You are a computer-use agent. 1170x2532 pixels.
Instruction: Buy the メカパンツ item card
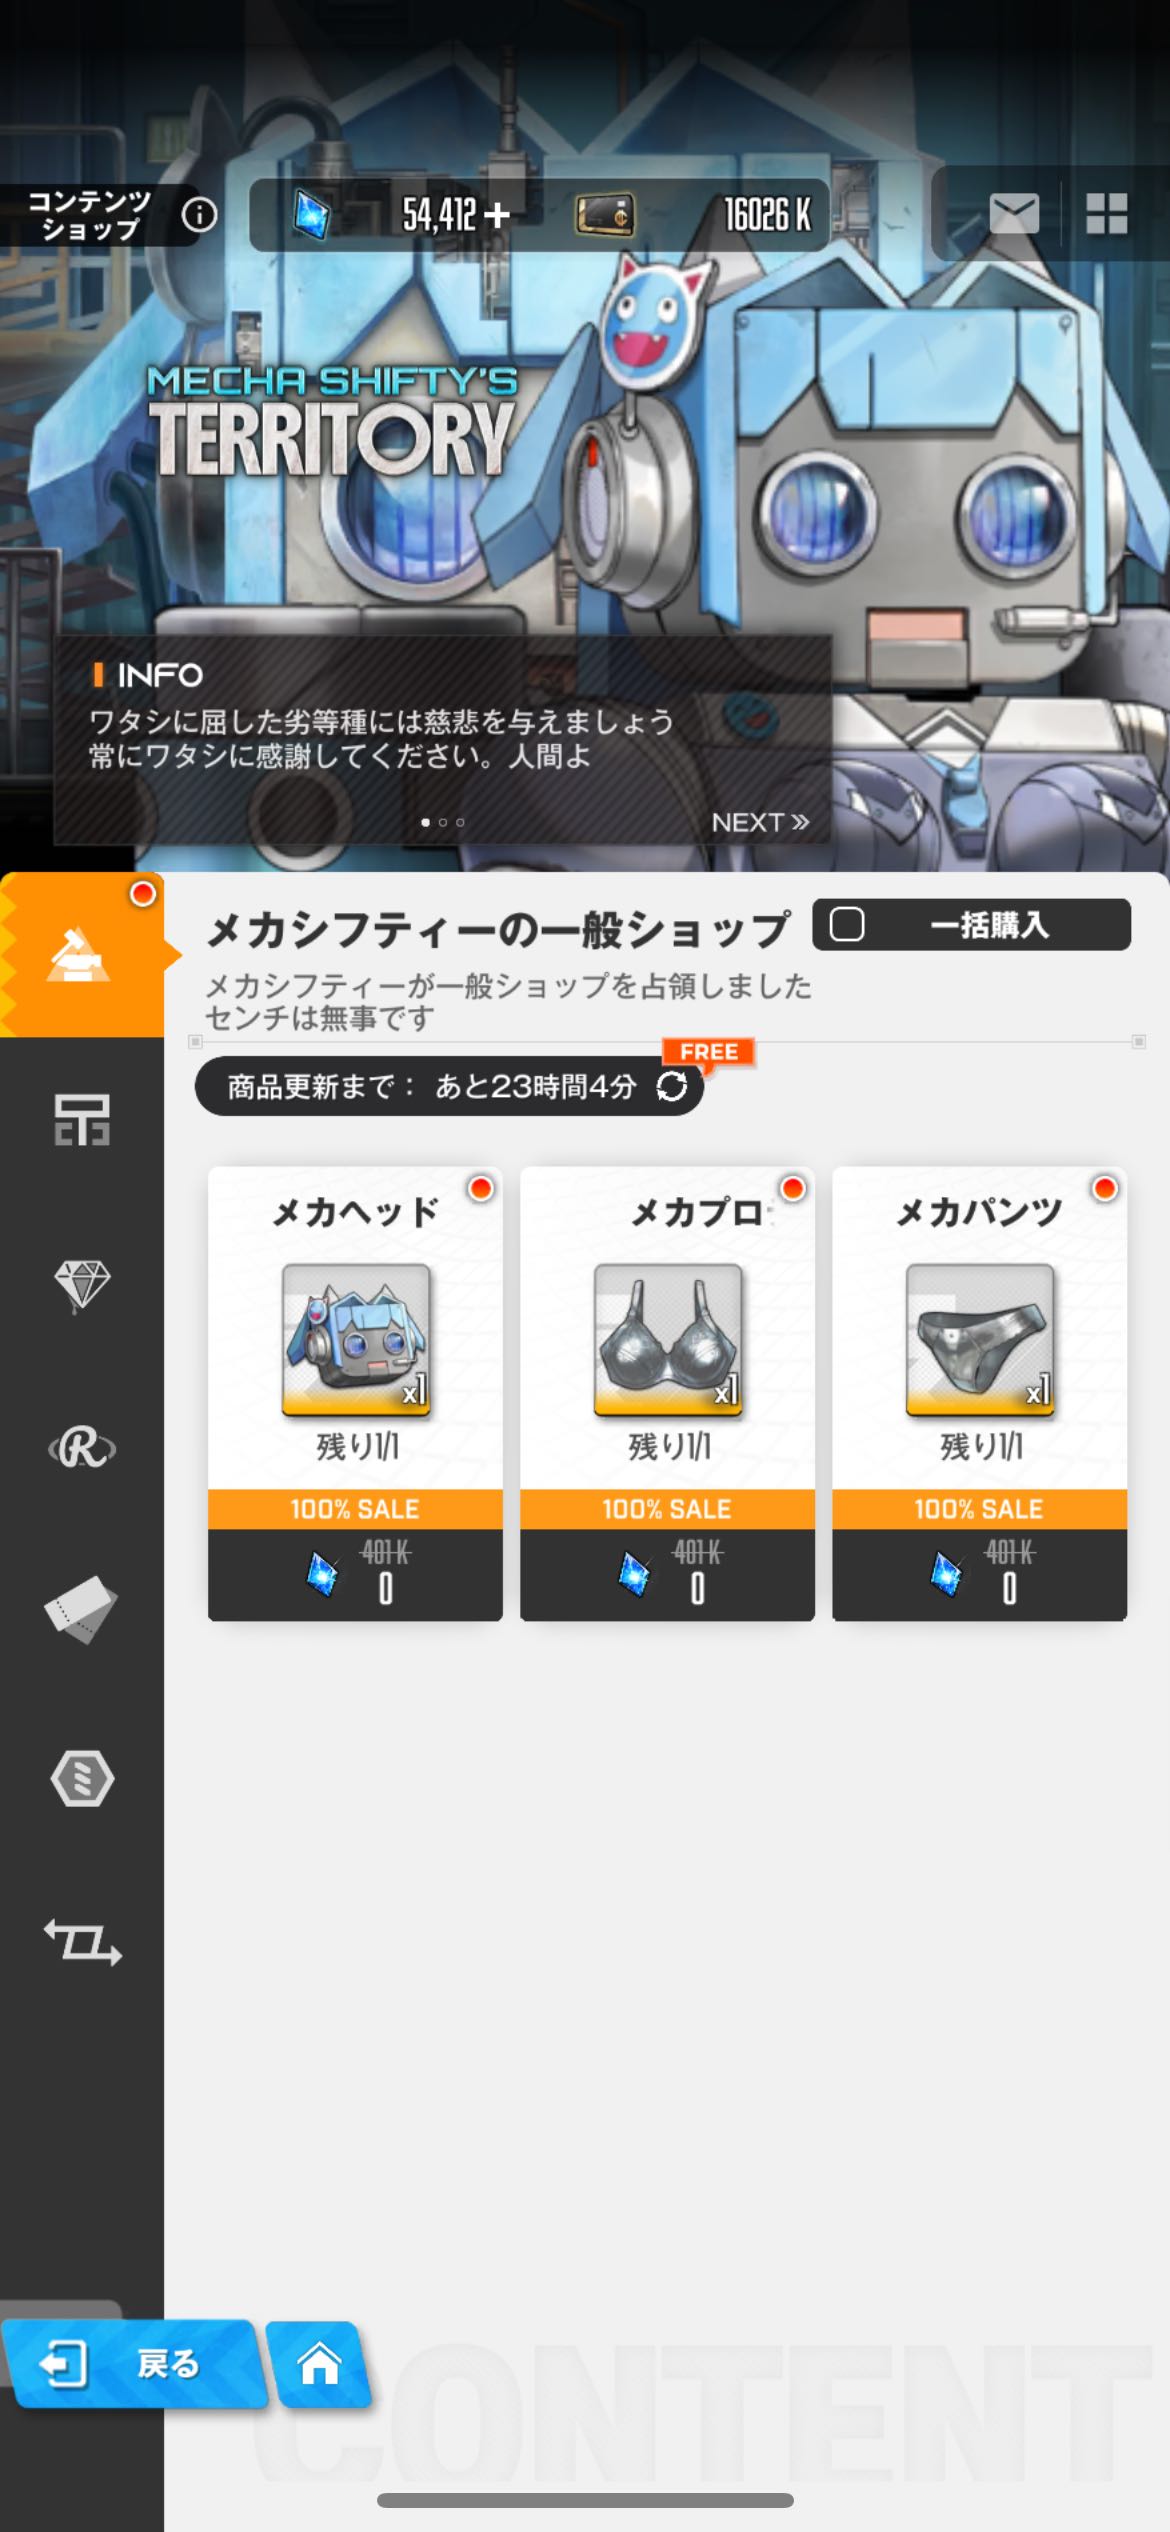979,1393
